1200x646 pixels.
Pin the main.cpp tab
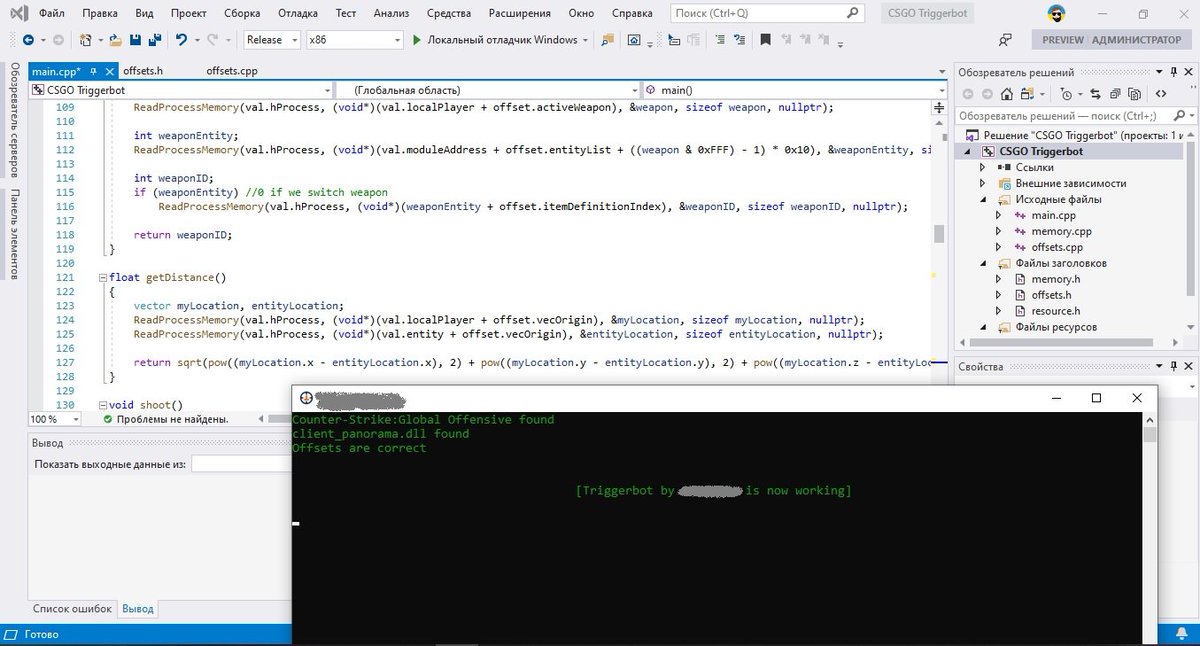coord(92,72)
